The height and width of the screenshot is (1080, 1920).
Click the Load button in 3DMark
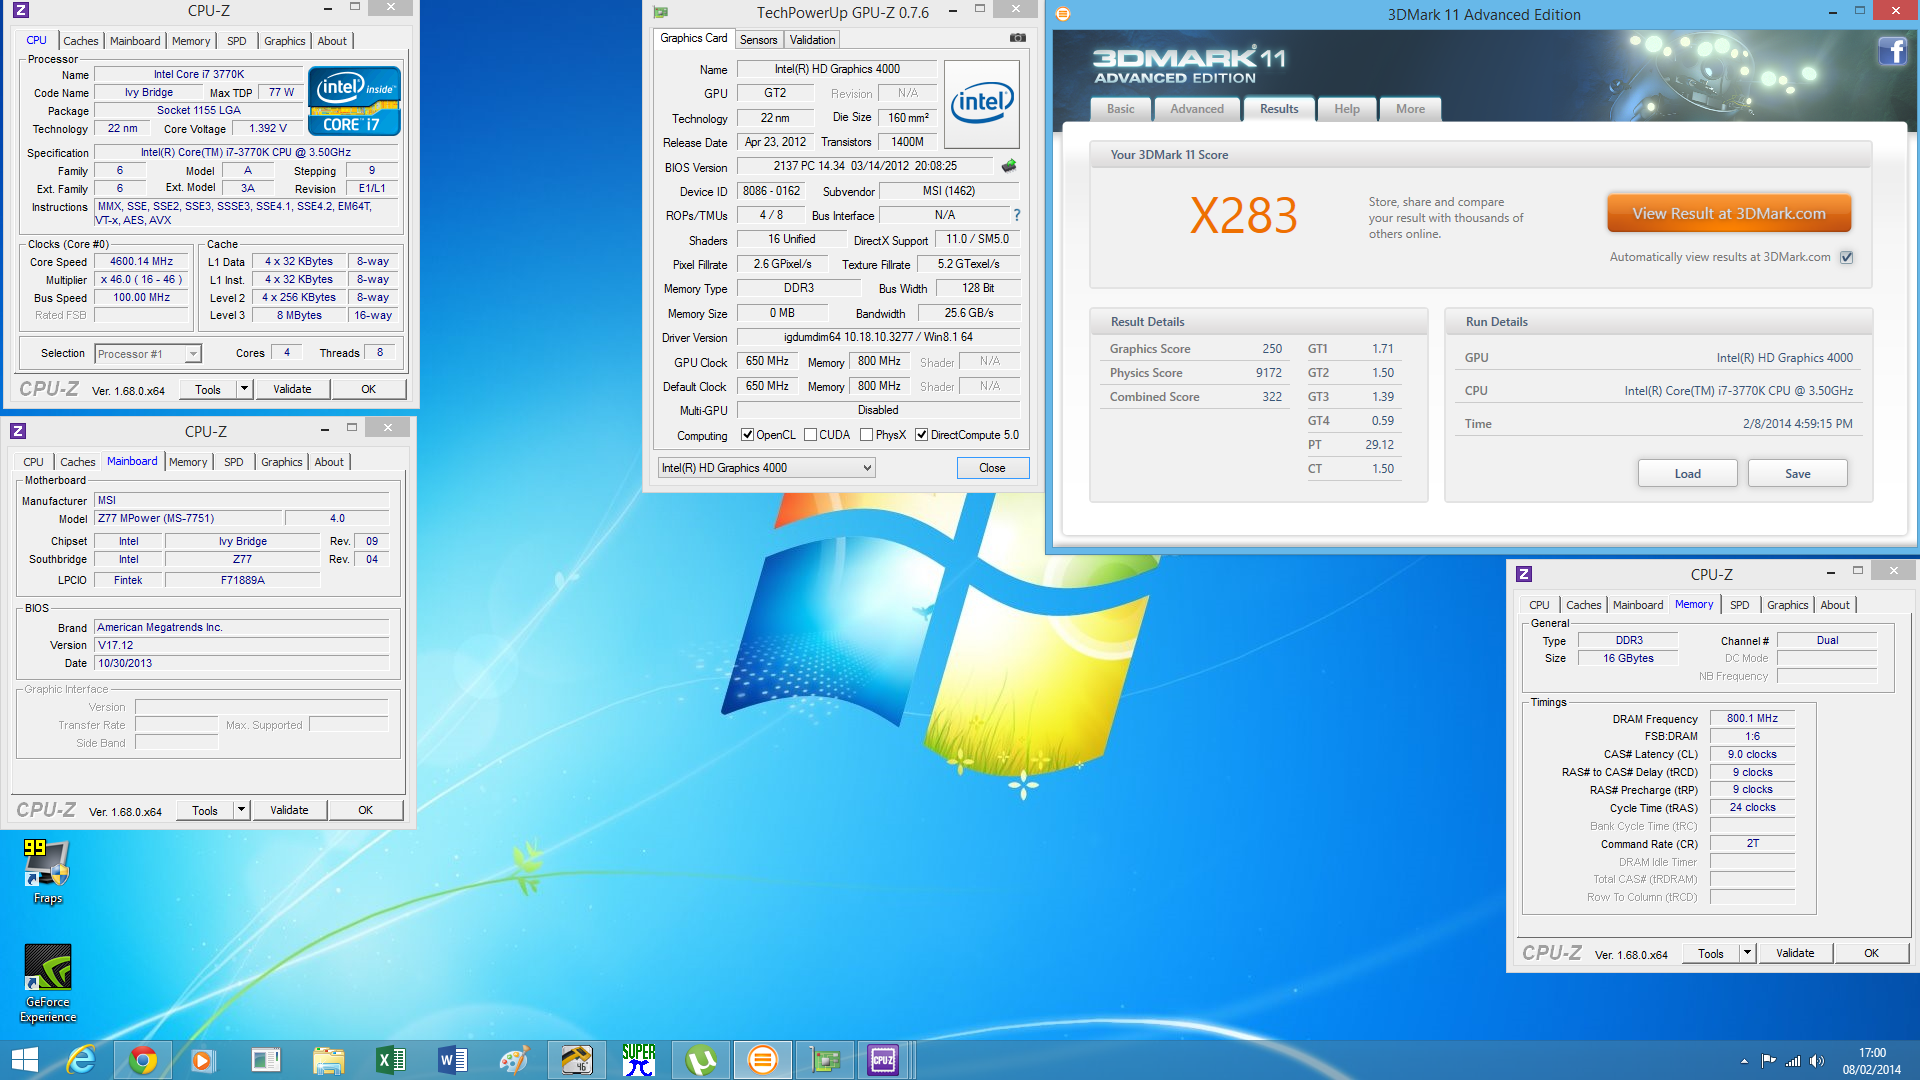1687,474
